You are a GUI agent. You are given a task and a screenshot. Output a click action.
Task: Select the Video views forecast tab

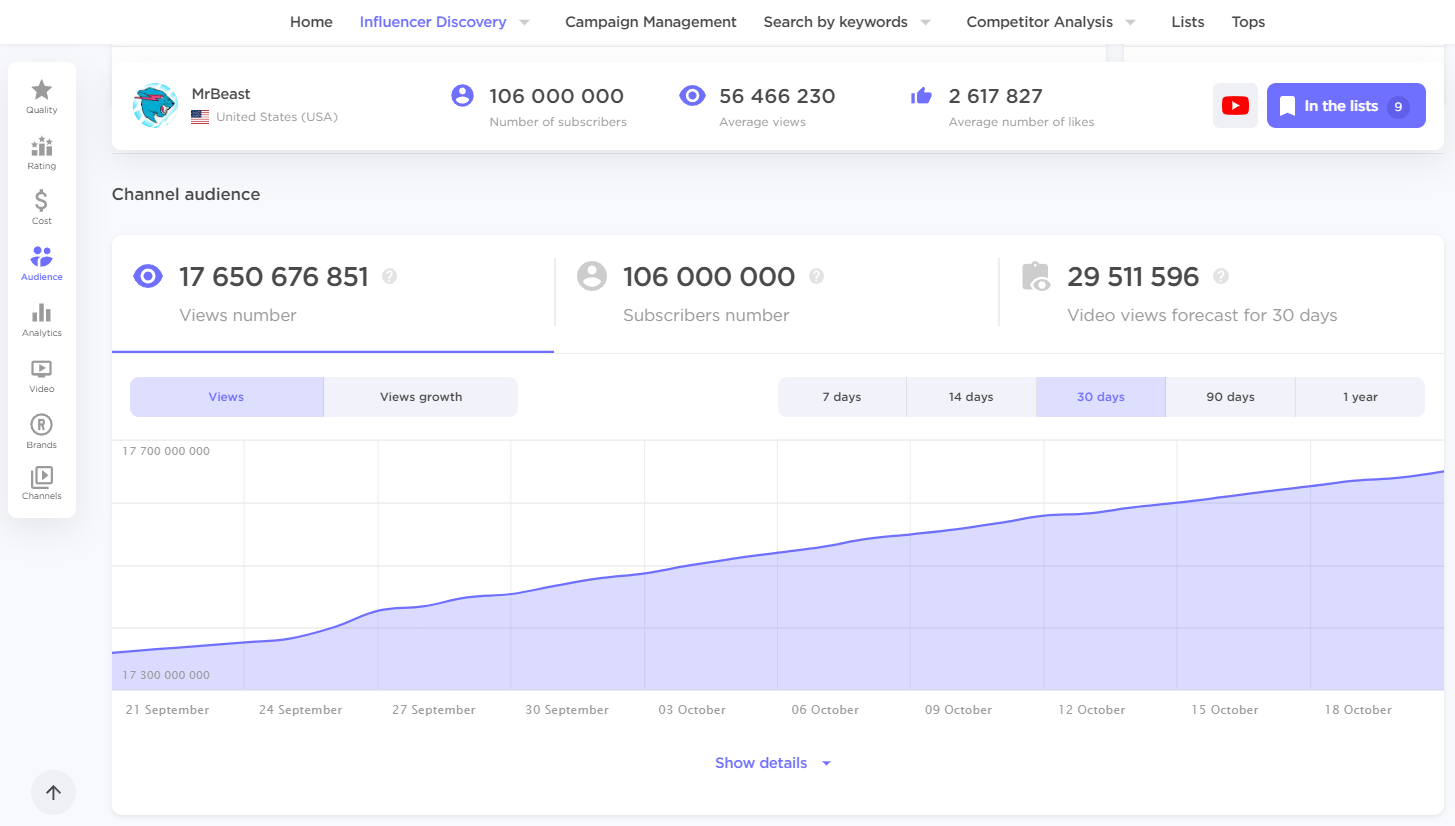tap(1221, 294)
